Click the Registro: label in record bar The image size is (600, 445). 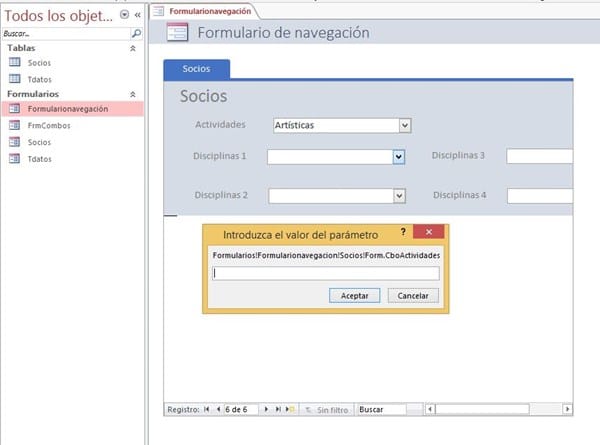point(183,409)
